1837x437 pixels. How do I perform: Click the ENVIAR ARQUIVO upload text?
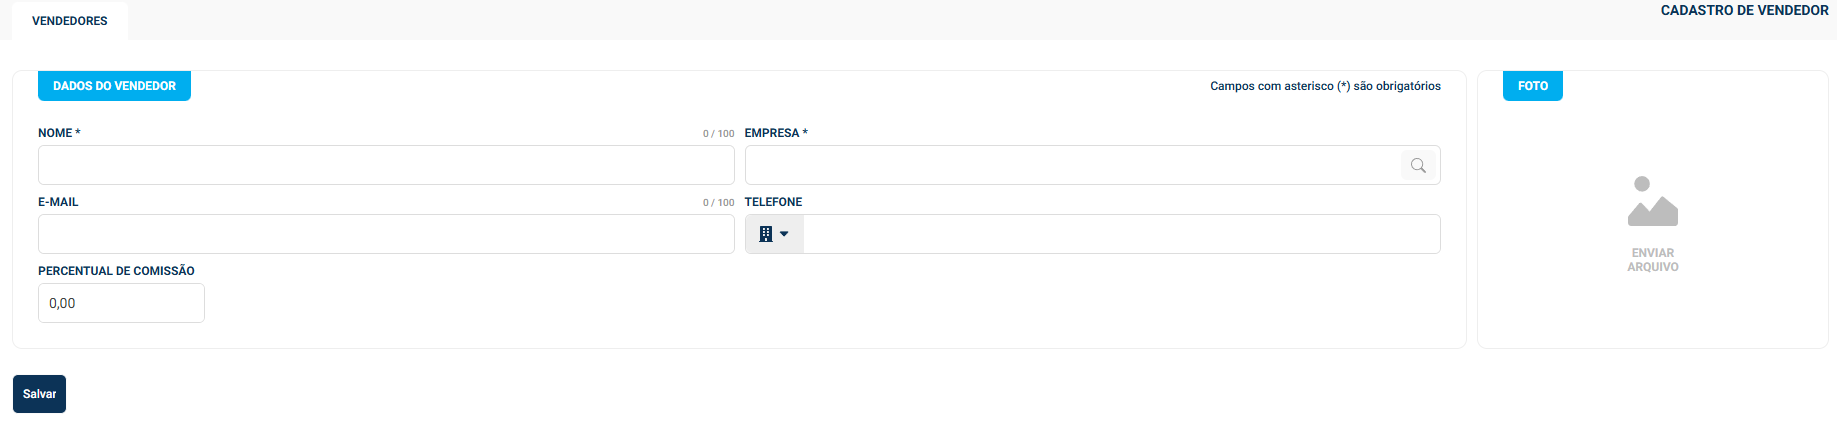(1652, 260)
